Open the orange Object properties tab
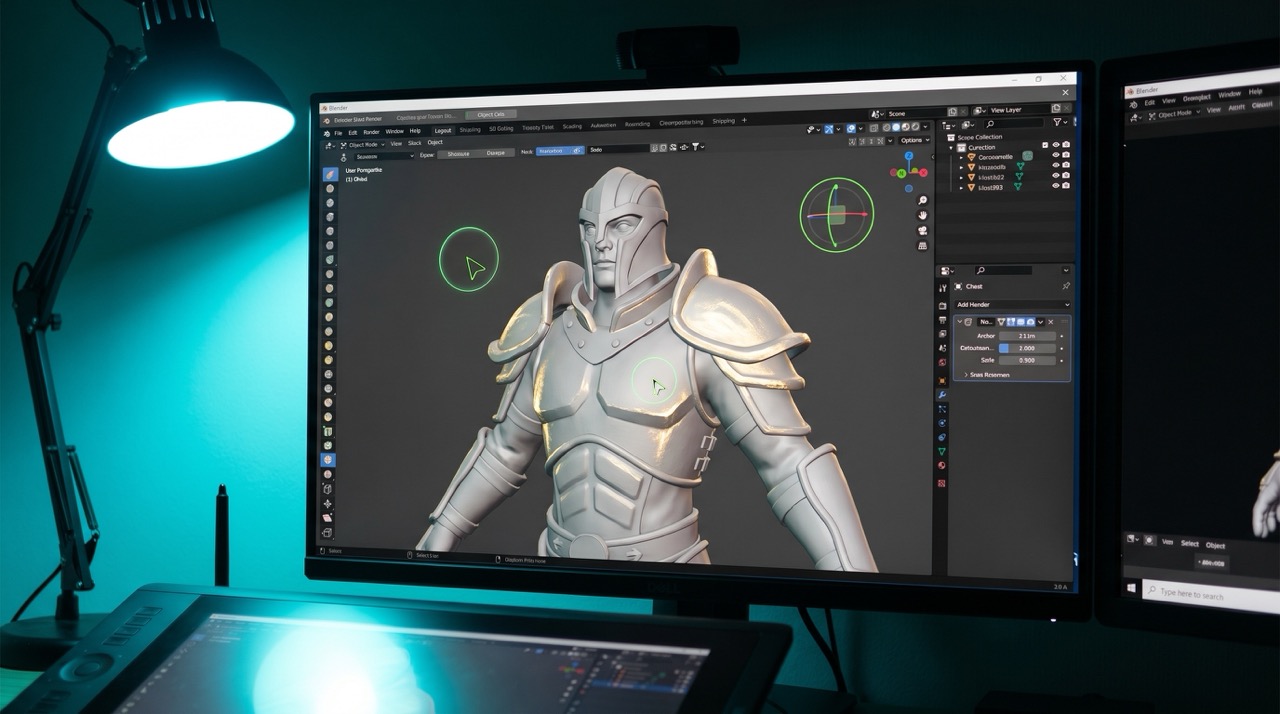Screen dimensions: 1280x714 (942, 380)
